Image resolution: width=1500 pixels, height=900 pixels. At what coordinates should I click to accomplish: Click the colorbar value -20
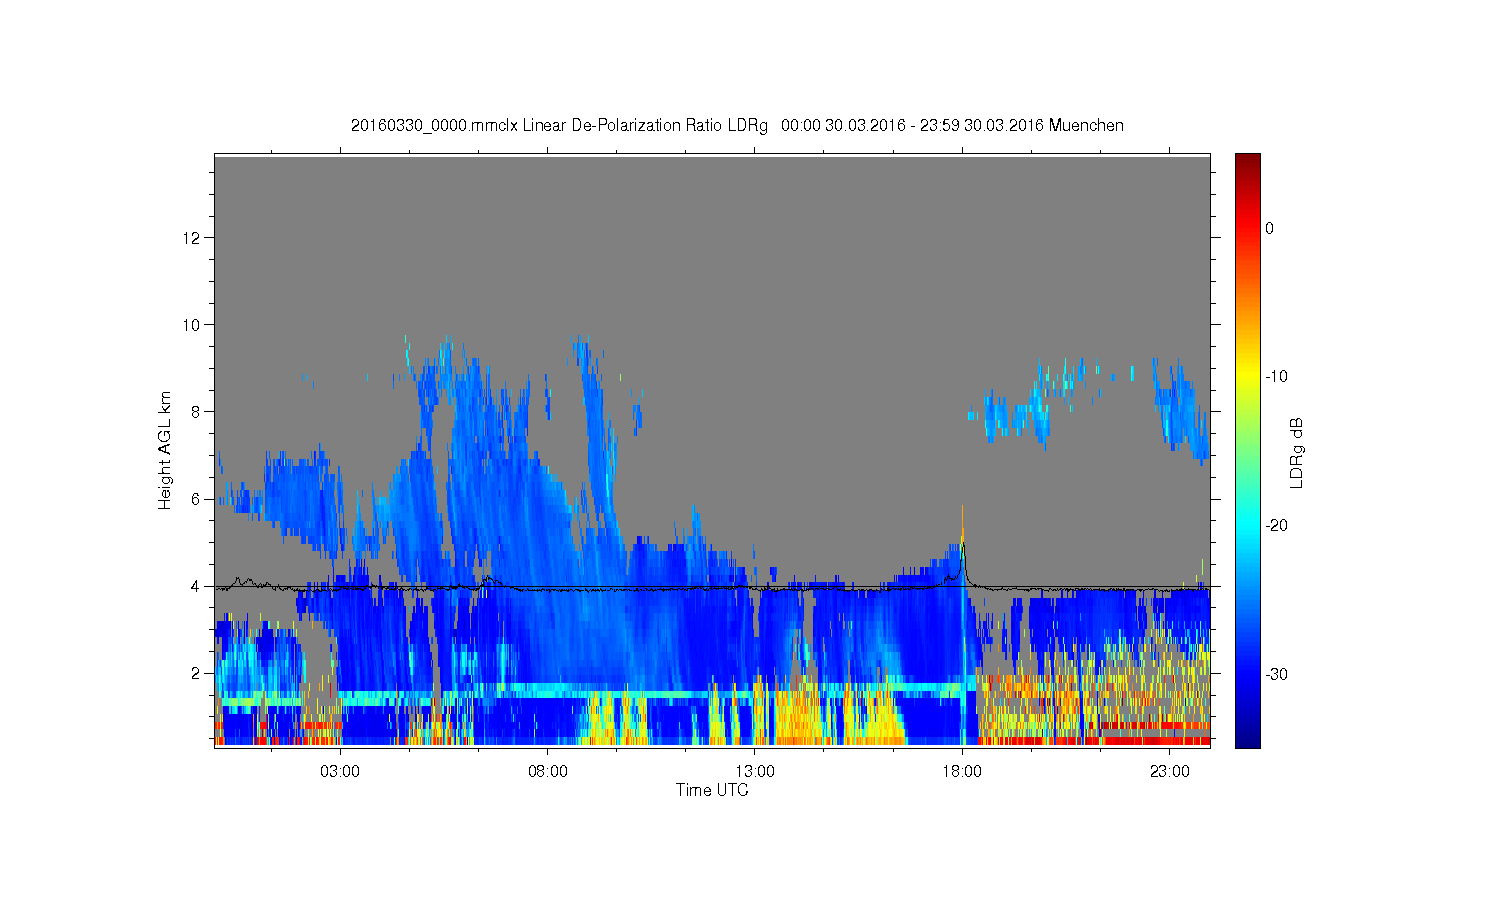click(x=1276, y=526)
